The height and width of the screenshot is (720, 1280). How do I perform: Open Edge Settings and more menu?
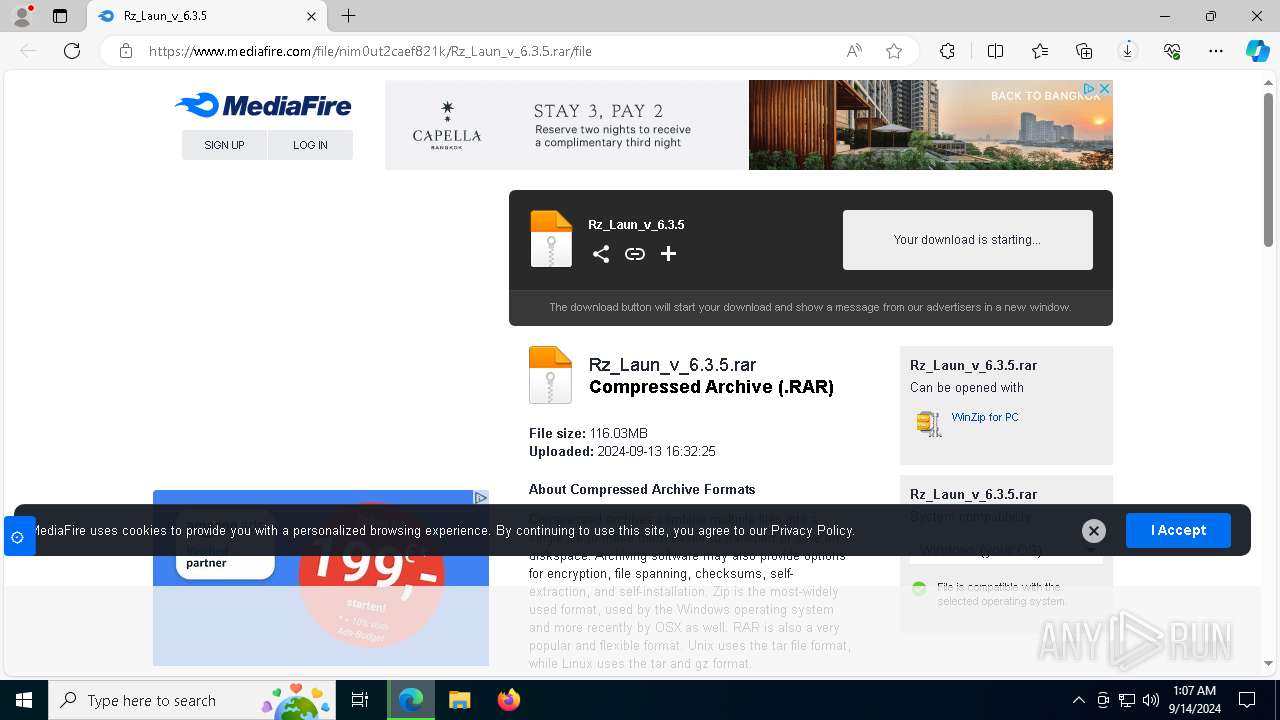tap(1216, 51)
